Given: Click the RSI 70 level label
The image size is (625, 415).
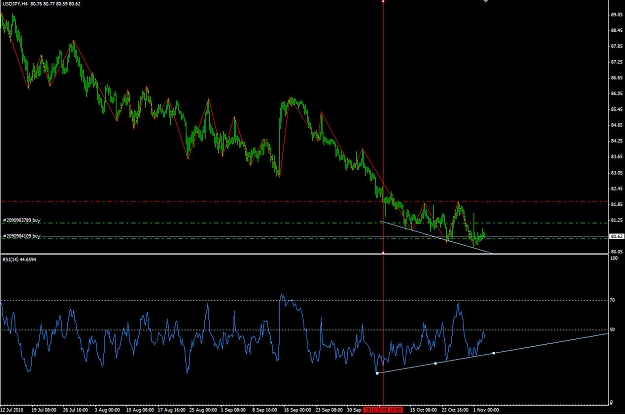Looking at the screenshot, I should point(613,300).
